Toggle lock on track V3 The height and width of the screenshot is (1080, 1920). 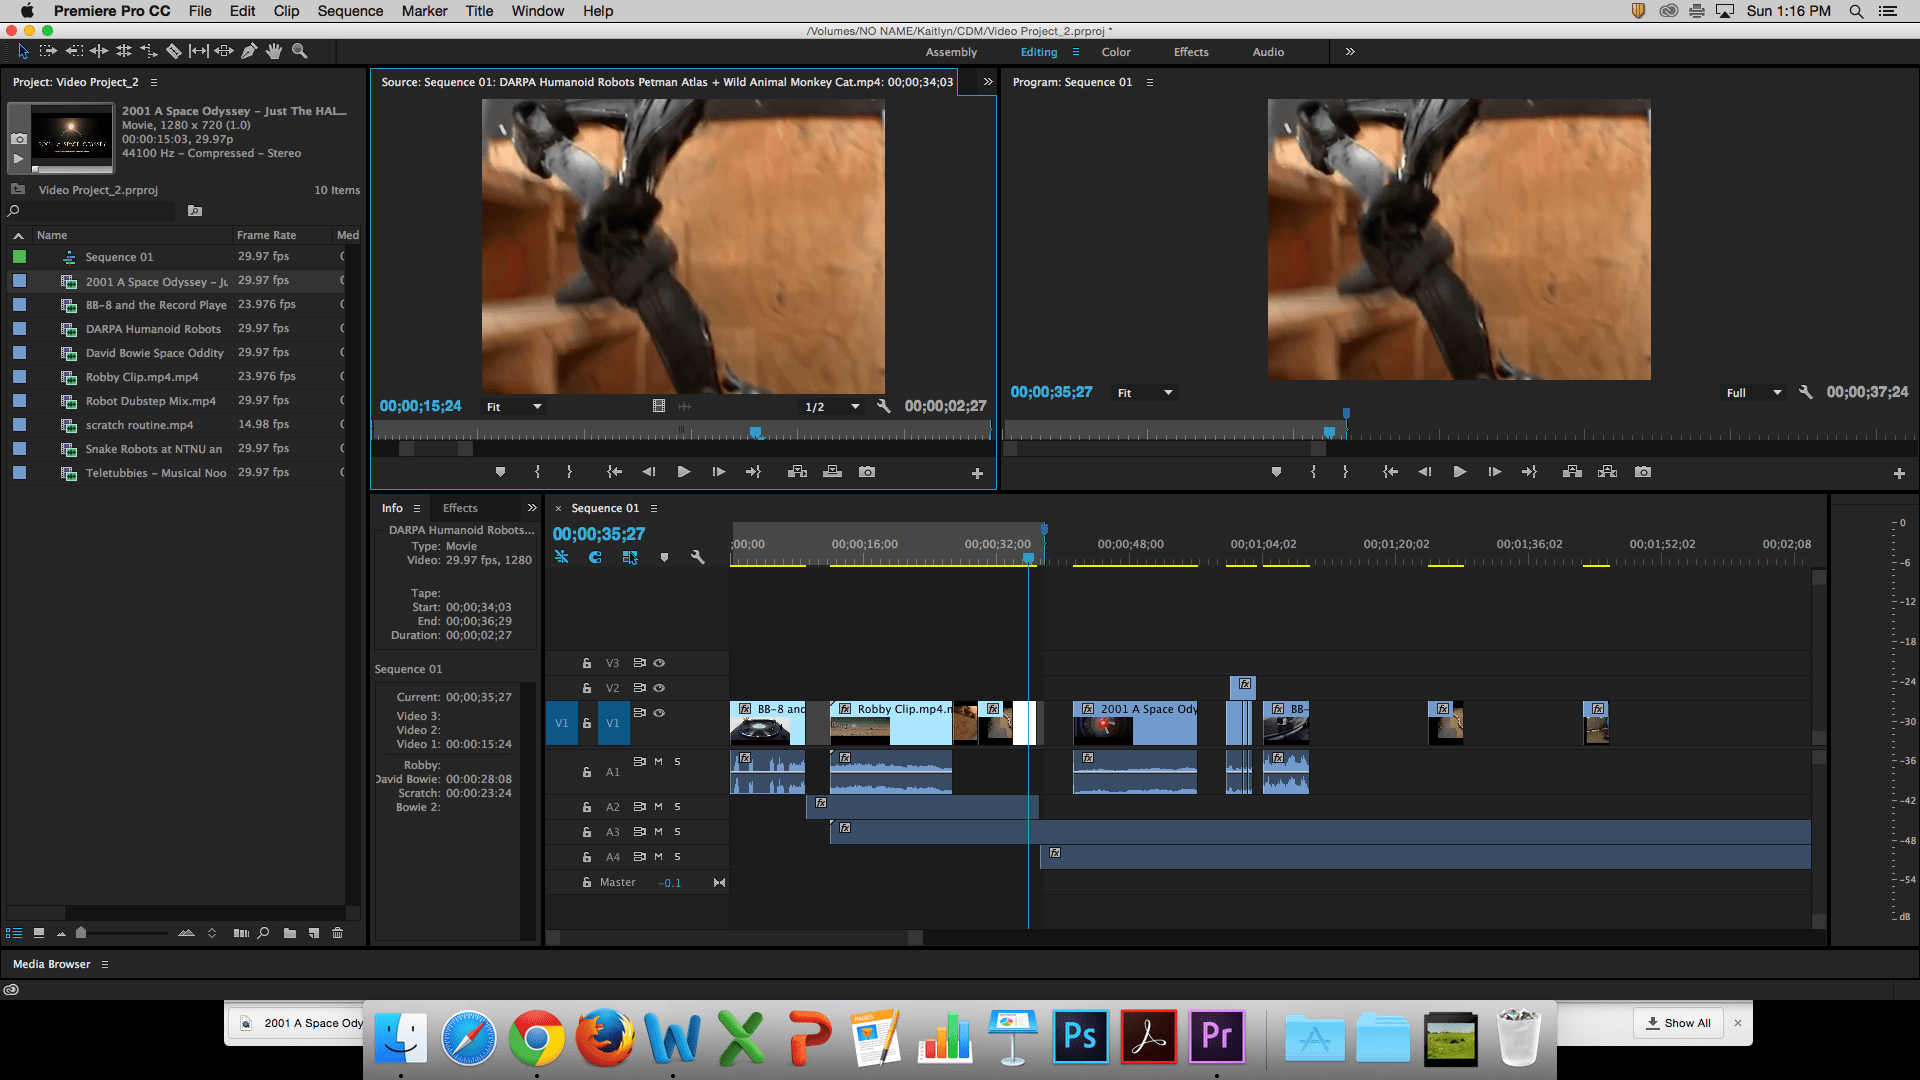pos(587,663)
